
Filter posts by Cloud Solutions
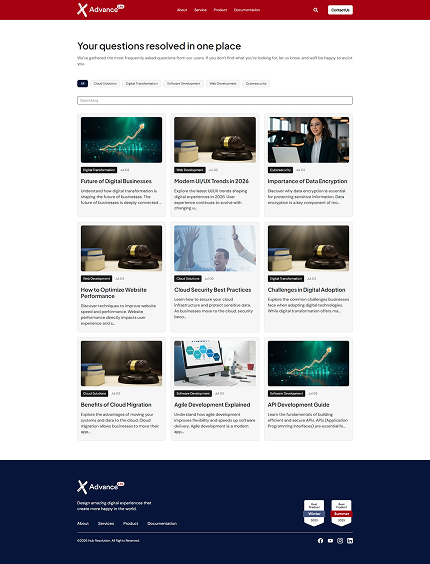(105, 83)
